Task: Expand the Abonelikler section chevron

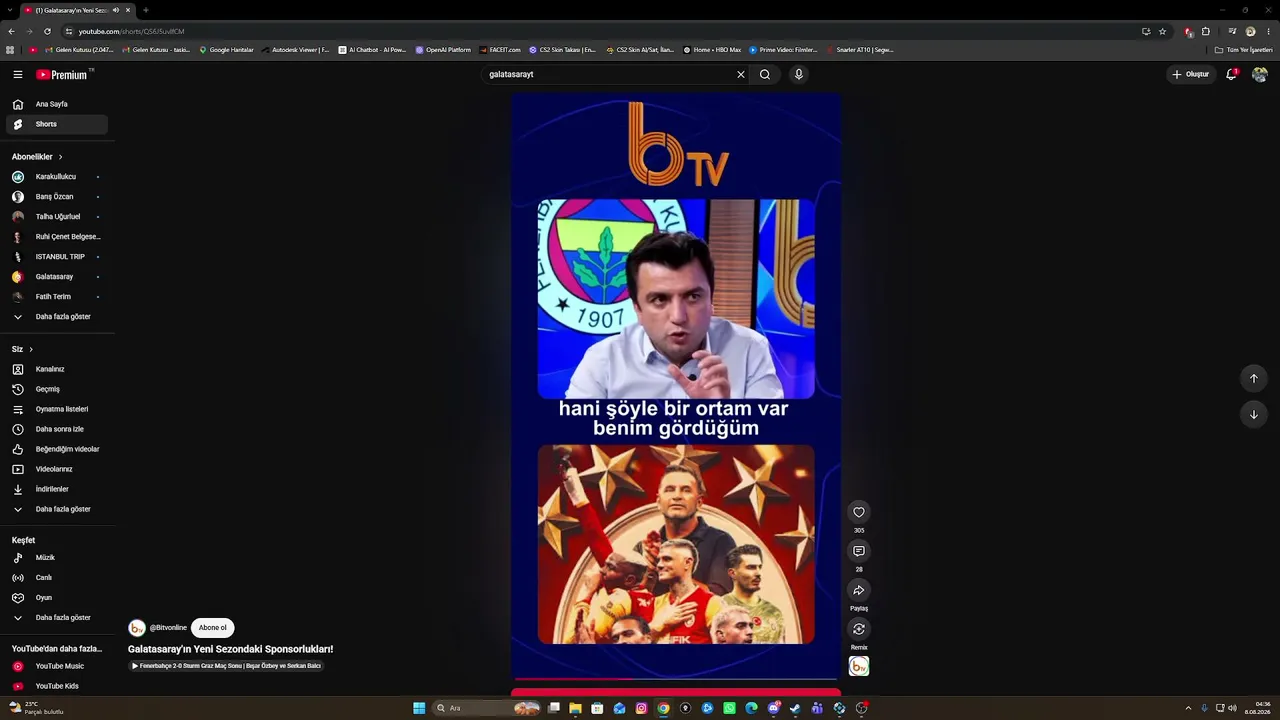Action: (x=60, y=157)
